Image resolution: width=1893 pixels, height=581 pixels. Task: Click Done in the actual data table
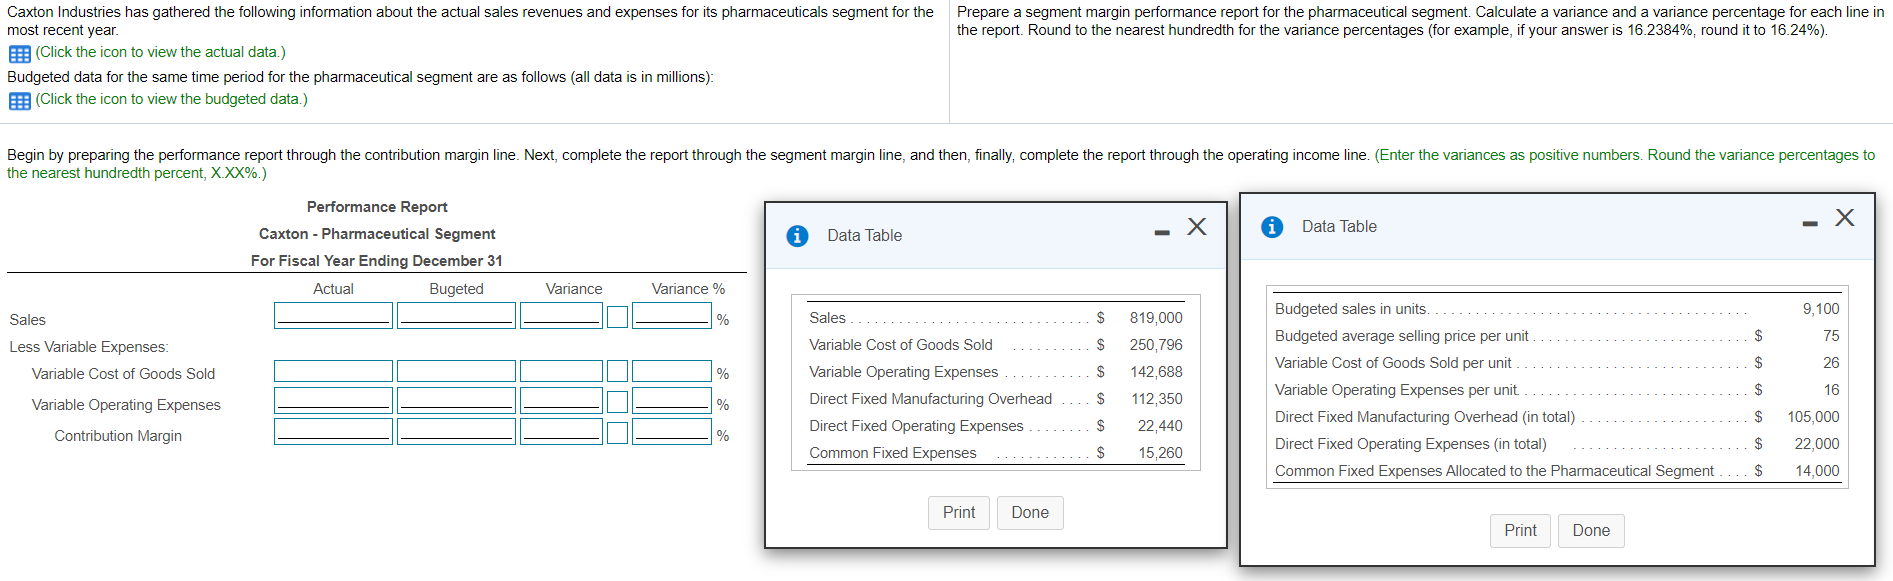click(1030, 513)
